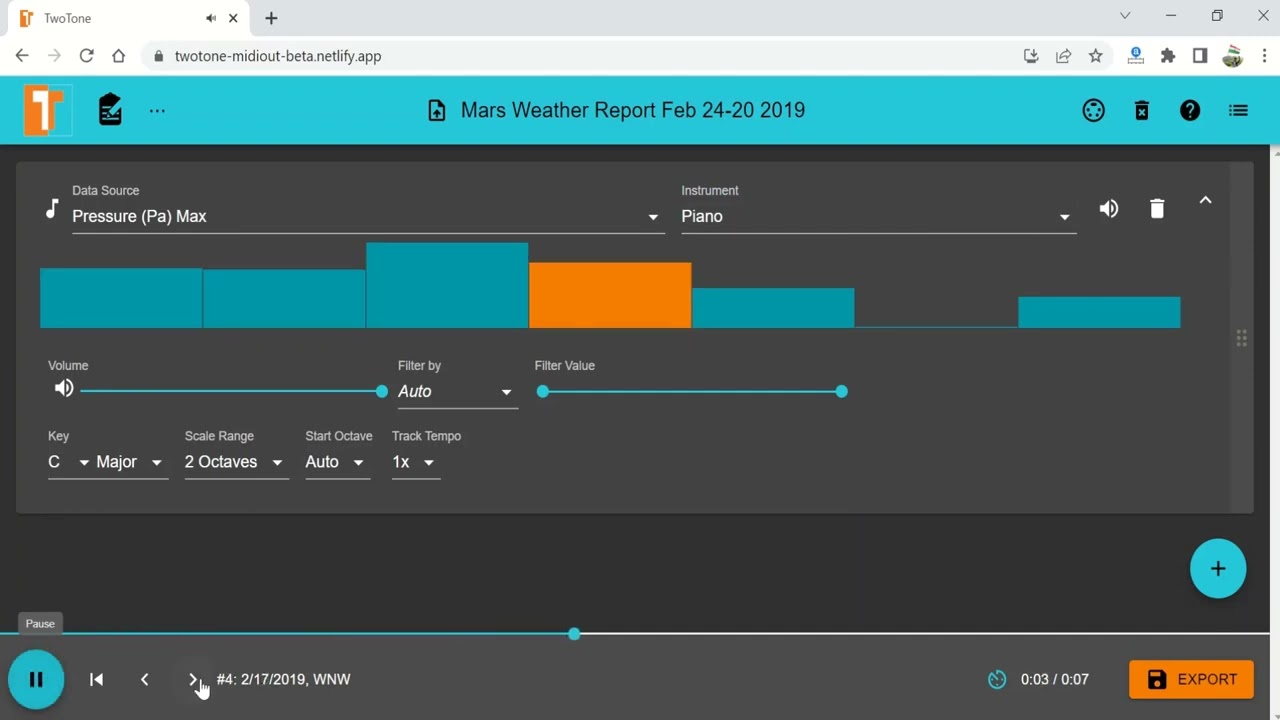Click the playback progress marker
The image size is (1280, 720).
574,634
